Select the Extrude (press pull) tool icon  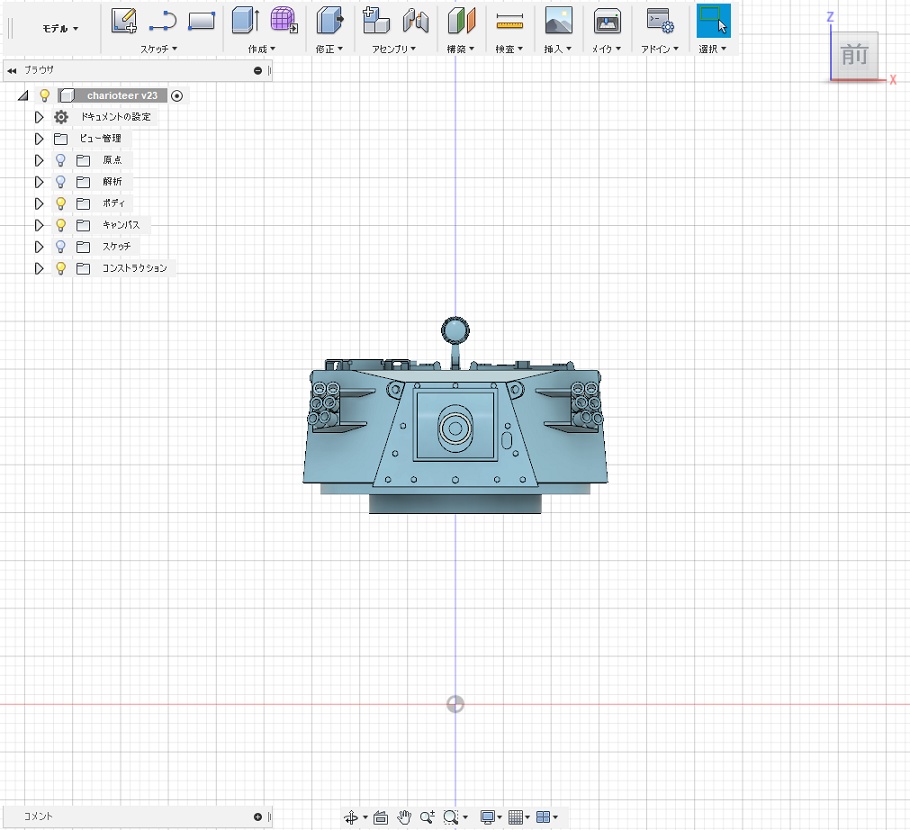[245, 20]
